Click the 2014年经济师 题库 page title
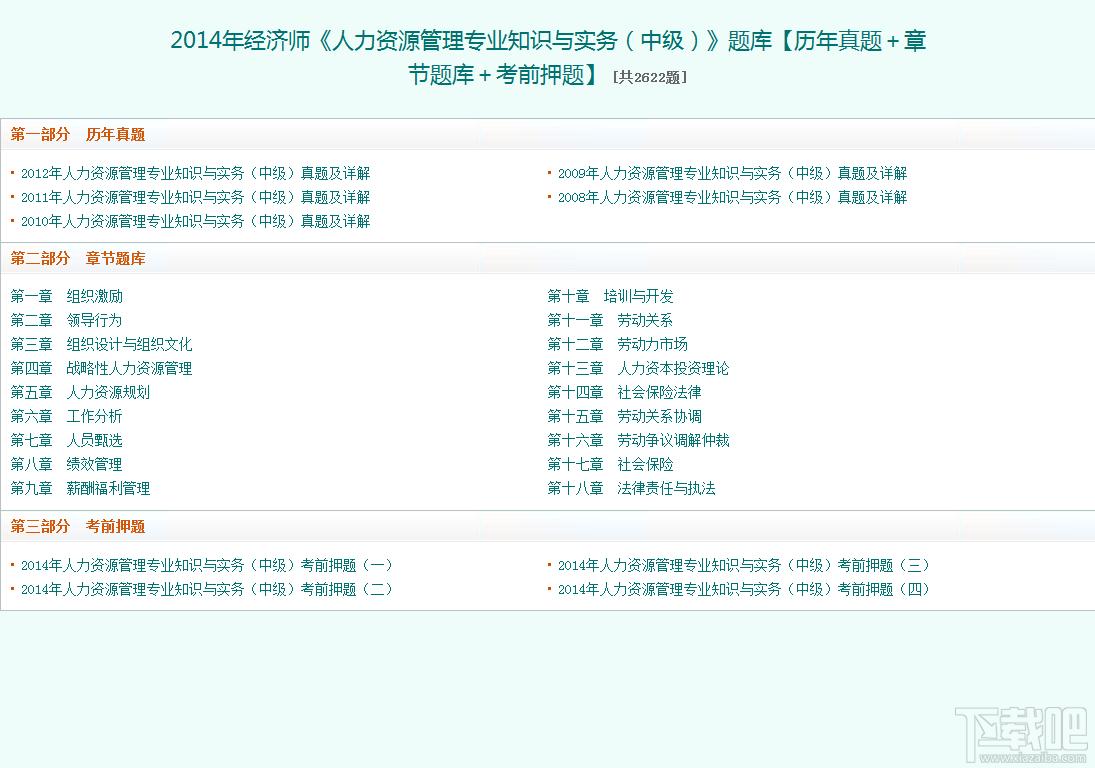 click(x=548, y=57)
